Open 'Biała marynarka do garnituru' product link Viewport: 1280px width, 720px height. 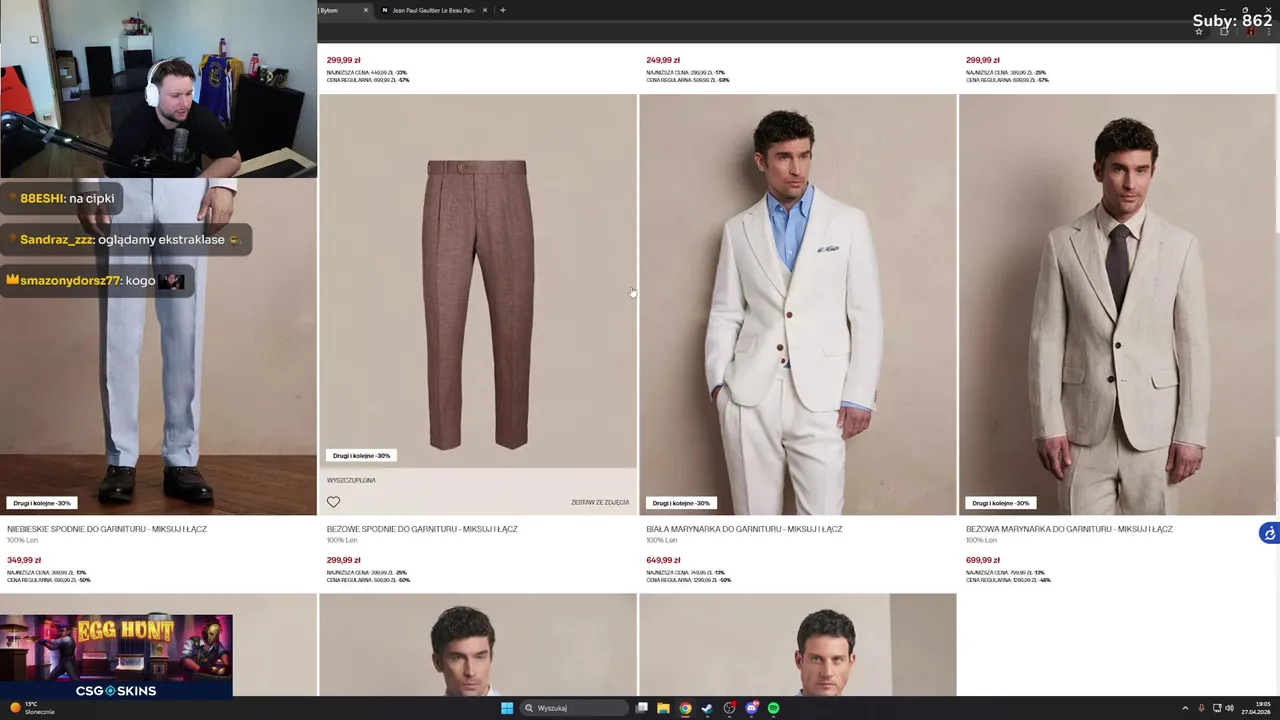pos(744,529)
